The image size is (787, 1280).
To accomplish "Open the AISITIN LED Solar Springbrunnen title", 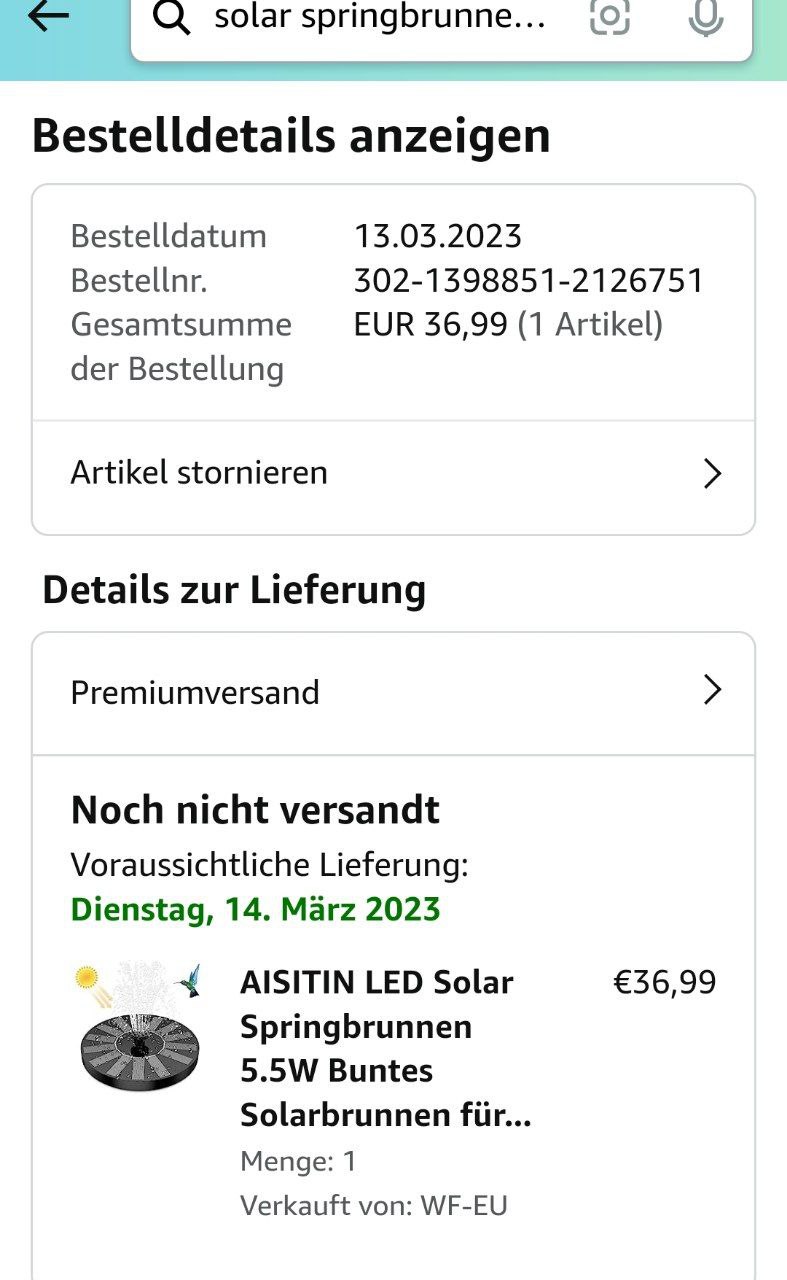I will (385, 1048).
